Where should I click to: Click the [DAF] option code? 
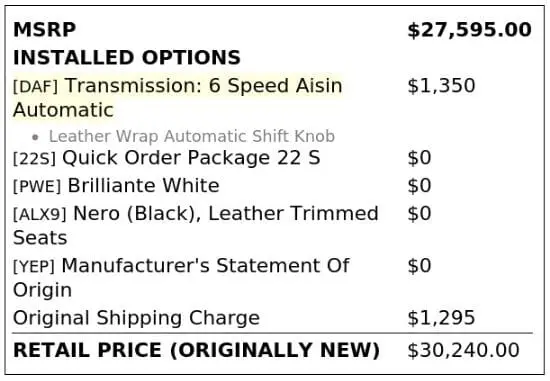pyautogui.click(x=35, y=86)
